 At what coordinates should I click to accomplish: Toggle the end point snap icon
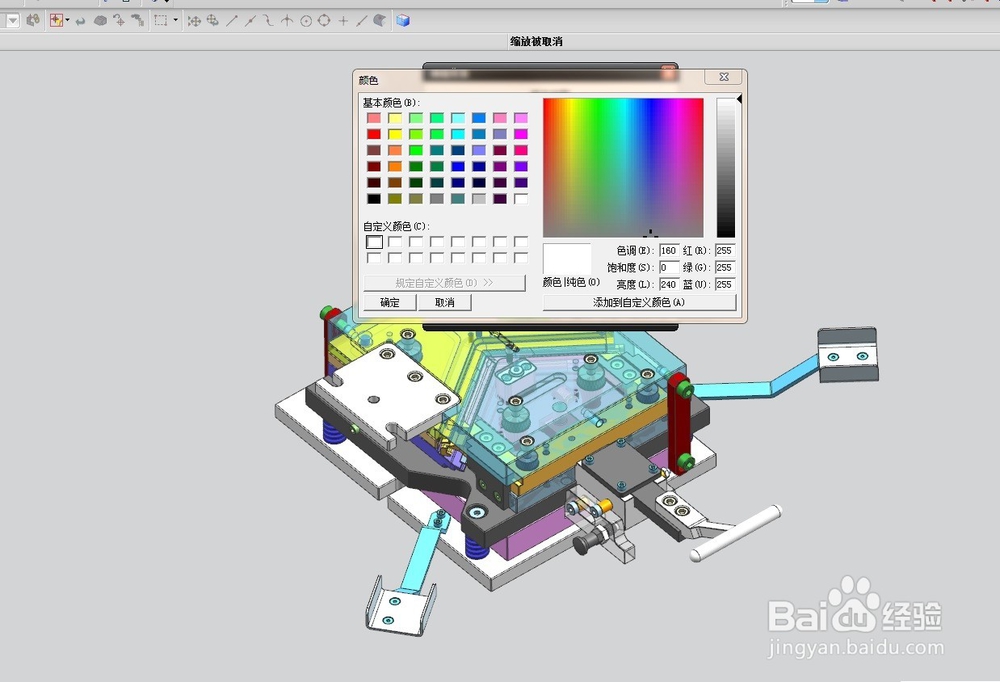pyautogui.click(x=232, y=21)
